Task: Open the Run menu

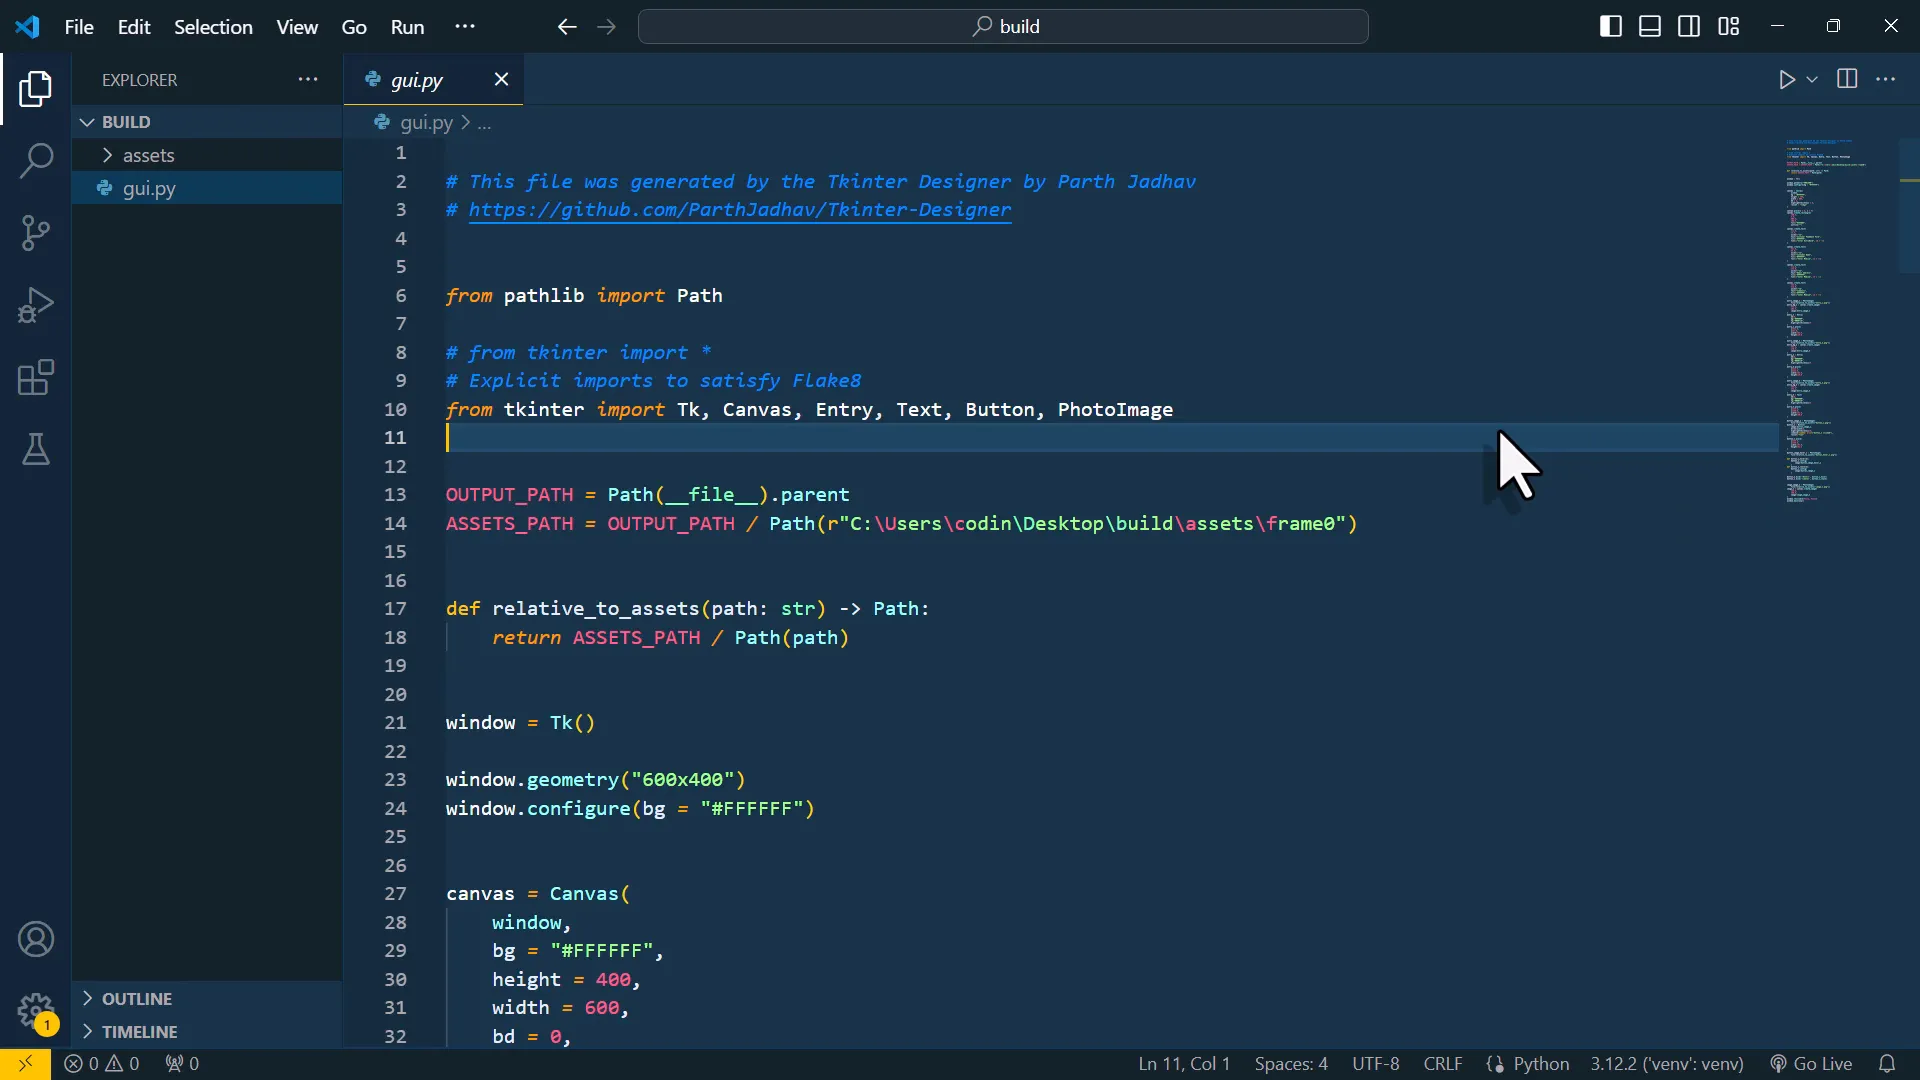Action: pos(407,27)
